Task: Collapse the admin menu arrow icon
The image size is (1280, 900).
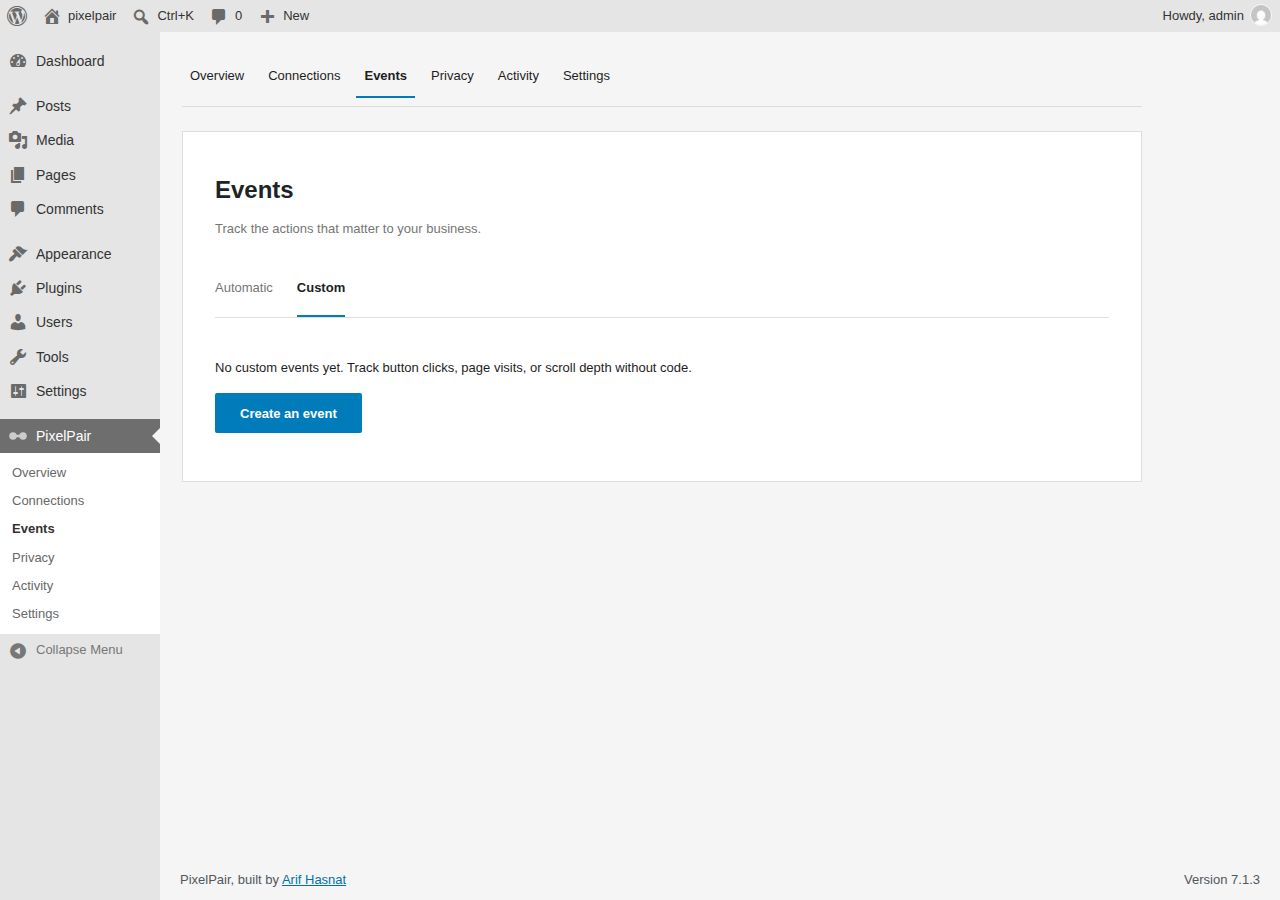Action: tap(18, 650)
